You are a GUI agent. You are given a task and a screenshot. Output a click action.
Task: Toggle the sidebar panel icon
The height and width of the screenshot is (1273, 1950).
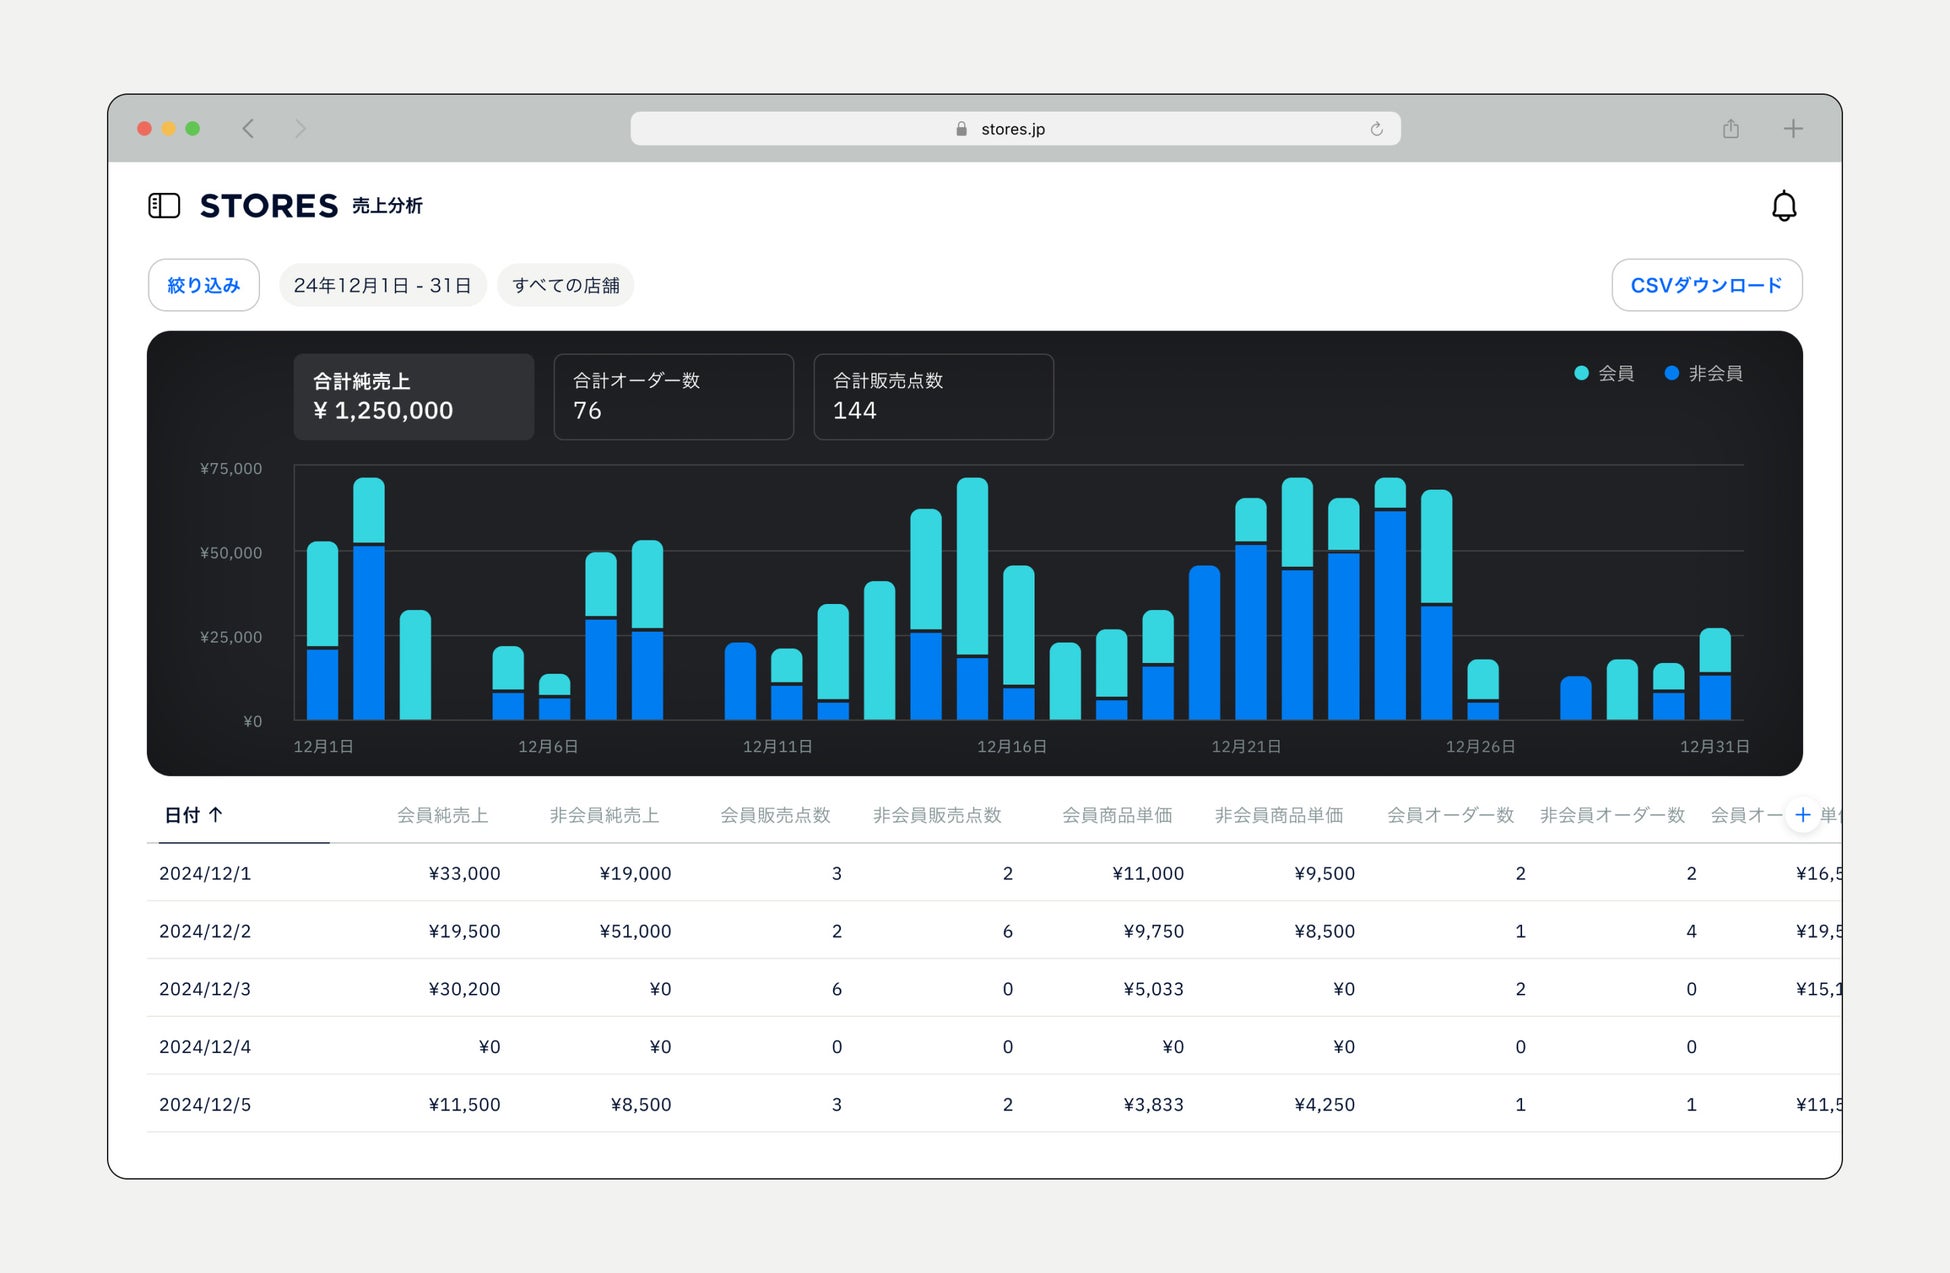point(164,206)
